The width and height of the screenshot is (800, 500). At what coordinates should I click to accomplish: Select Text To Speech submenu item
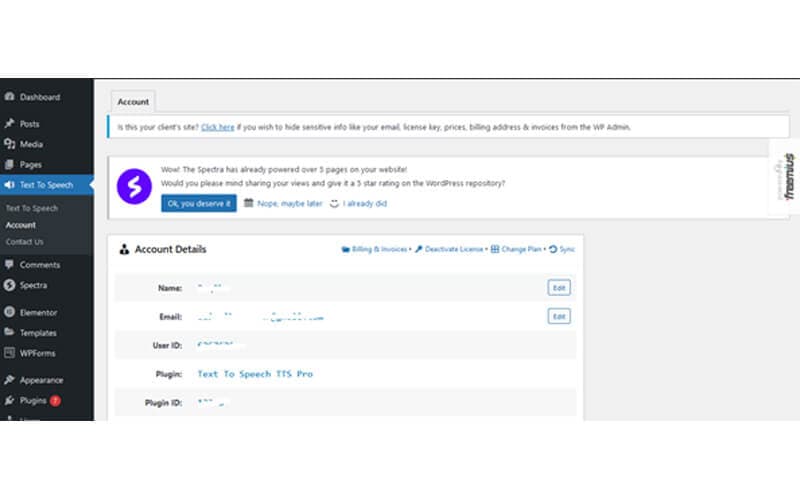point(32,208)
